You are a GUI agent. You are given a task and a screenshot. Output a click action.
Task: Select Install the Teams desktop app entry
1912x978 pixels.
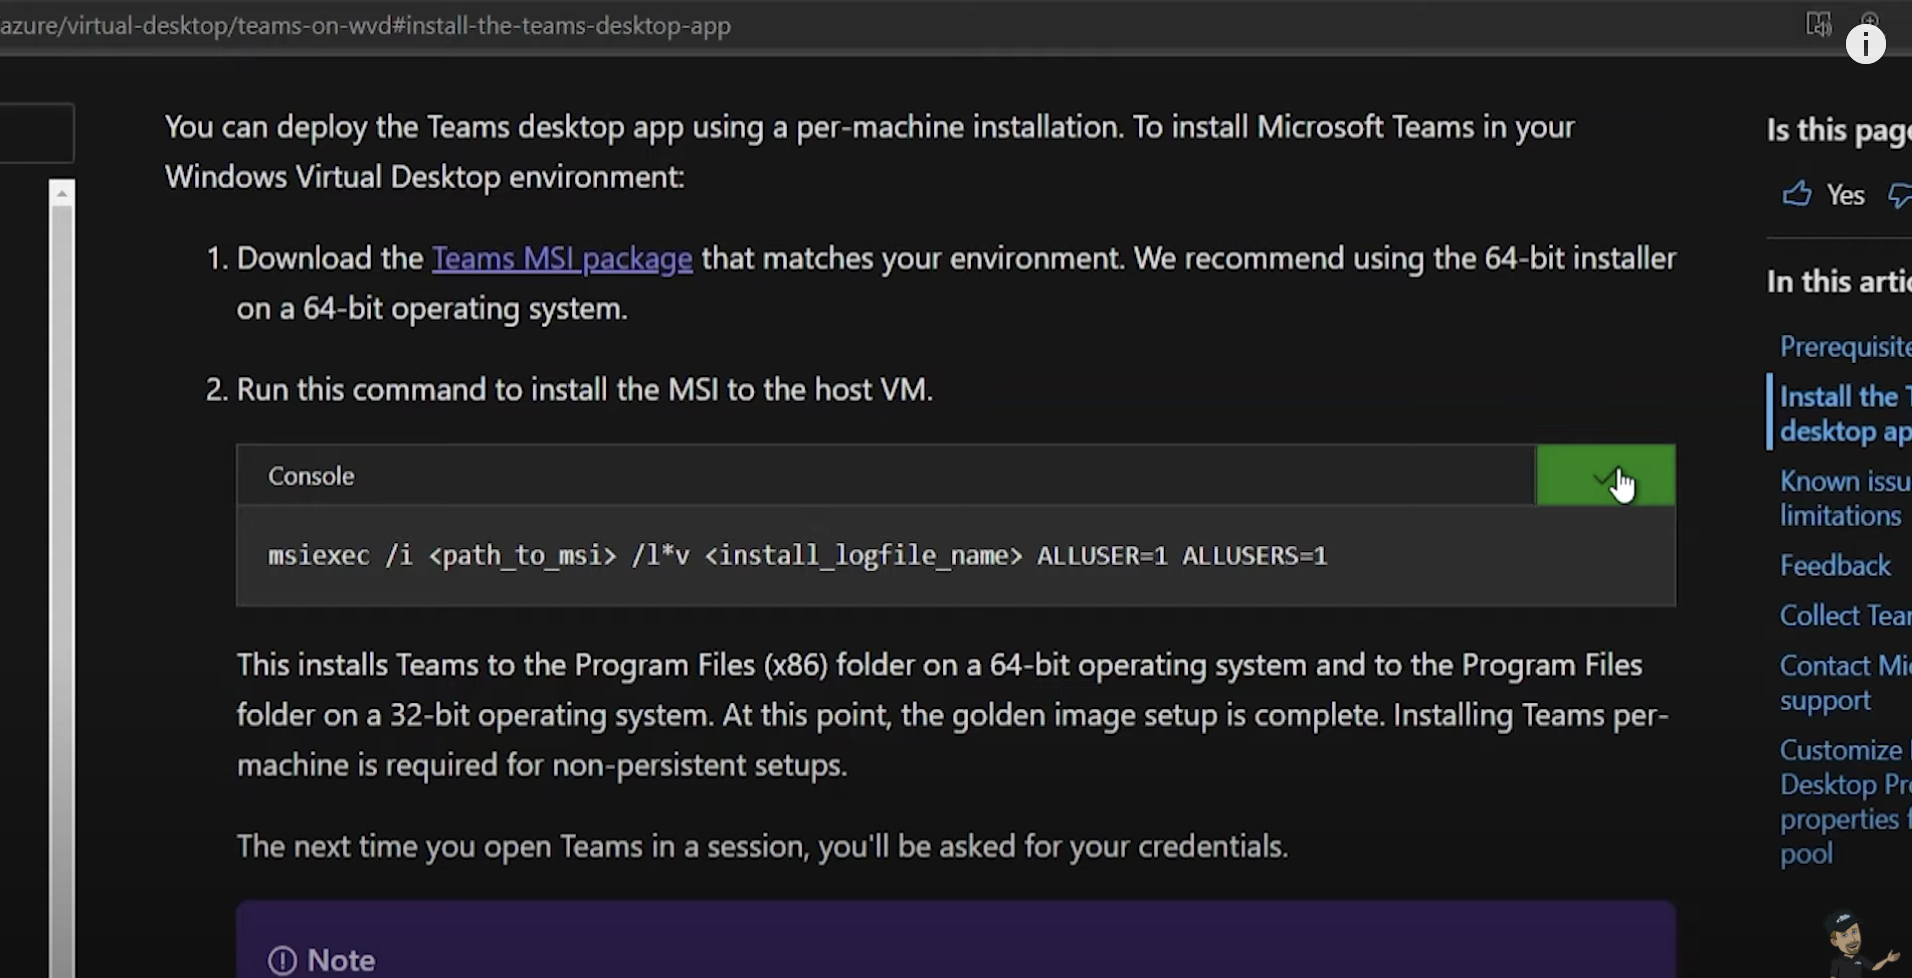(1843, 414)
